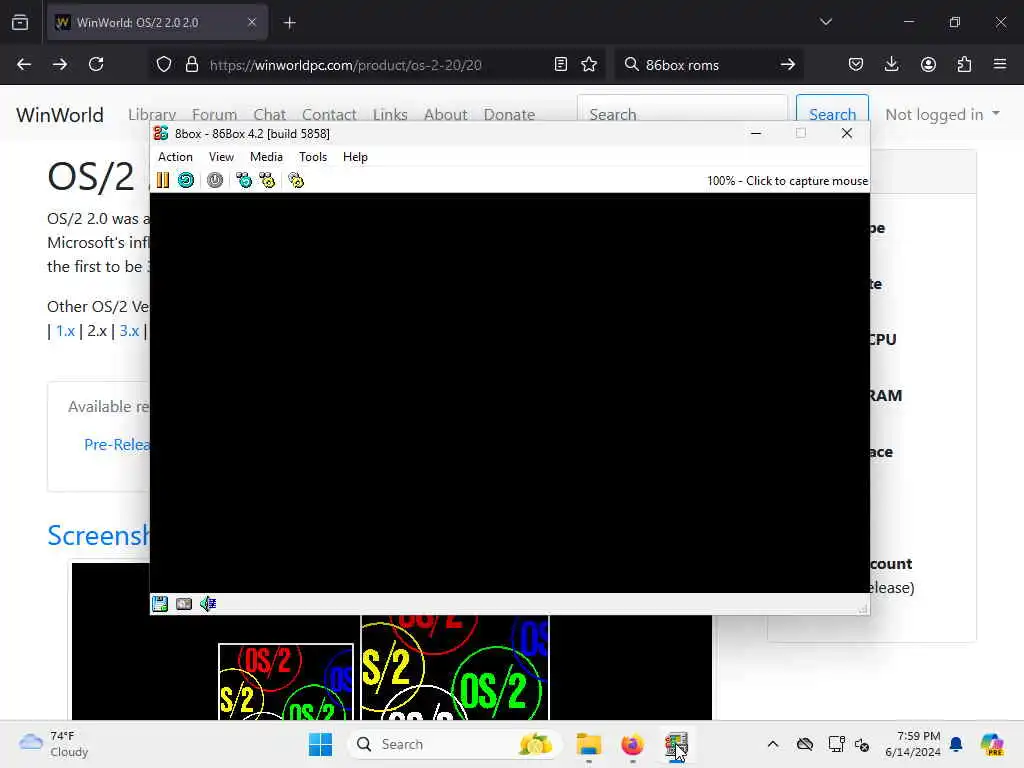Image resolution: width=1024 pixels, height=768 pixels.
Task: Toggle reader view icon in address bar
Action: pyautogui.click(x=560, y=65)
